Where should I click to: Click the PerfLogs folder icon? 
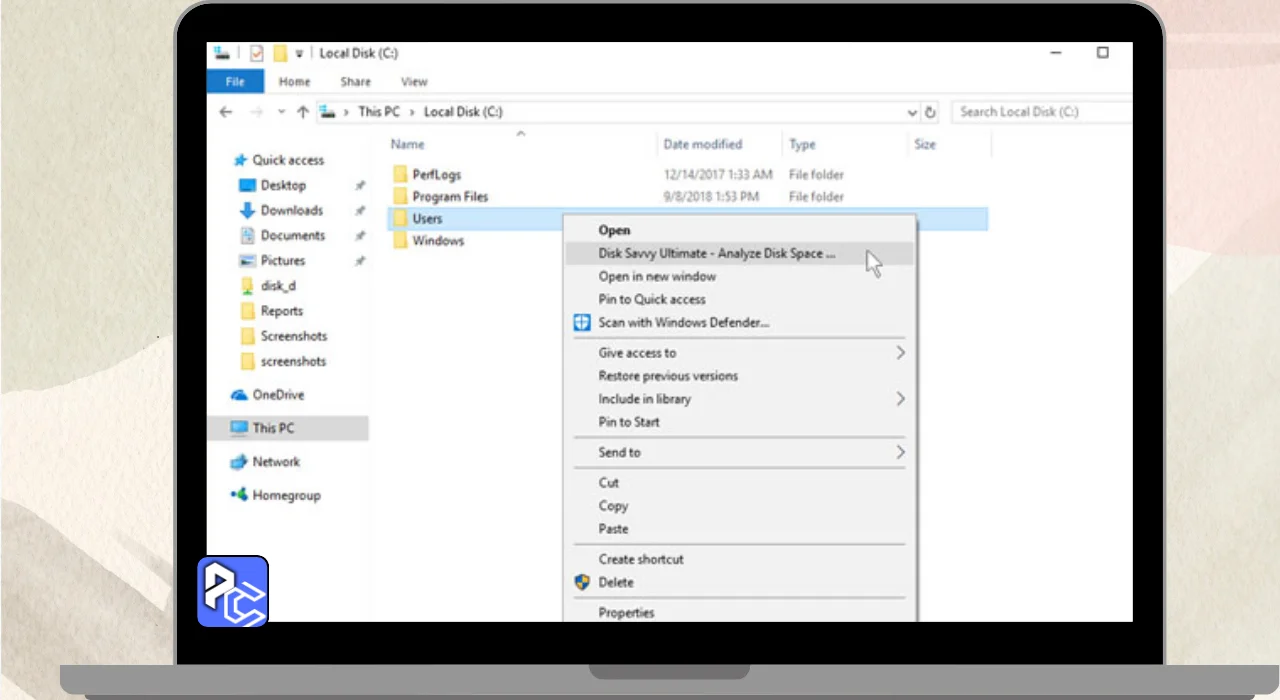click(401, 174)
